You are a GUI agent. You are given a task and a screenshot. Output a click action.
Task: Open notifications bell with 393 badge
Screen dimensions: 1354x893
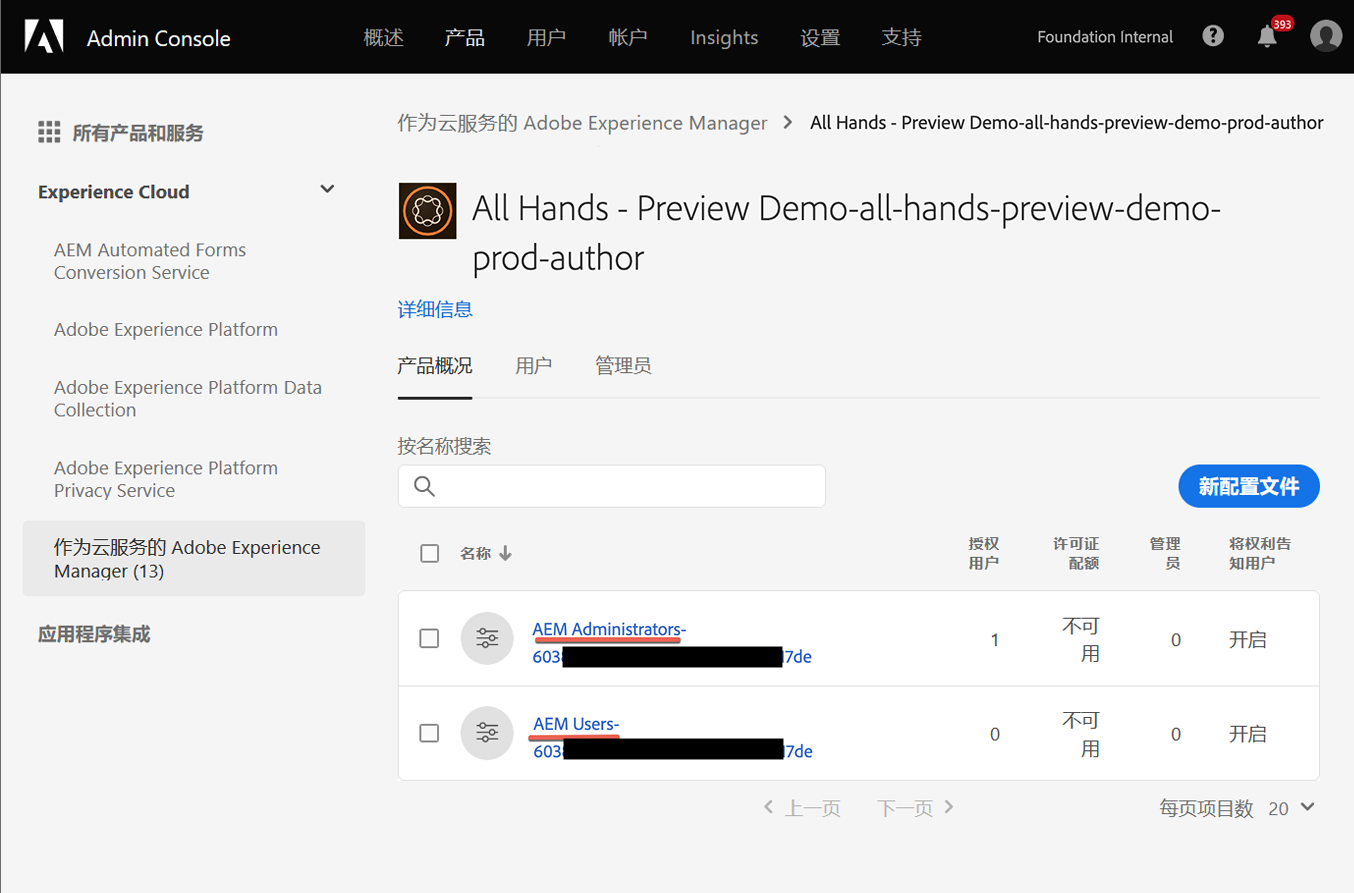click(1268, 36)
